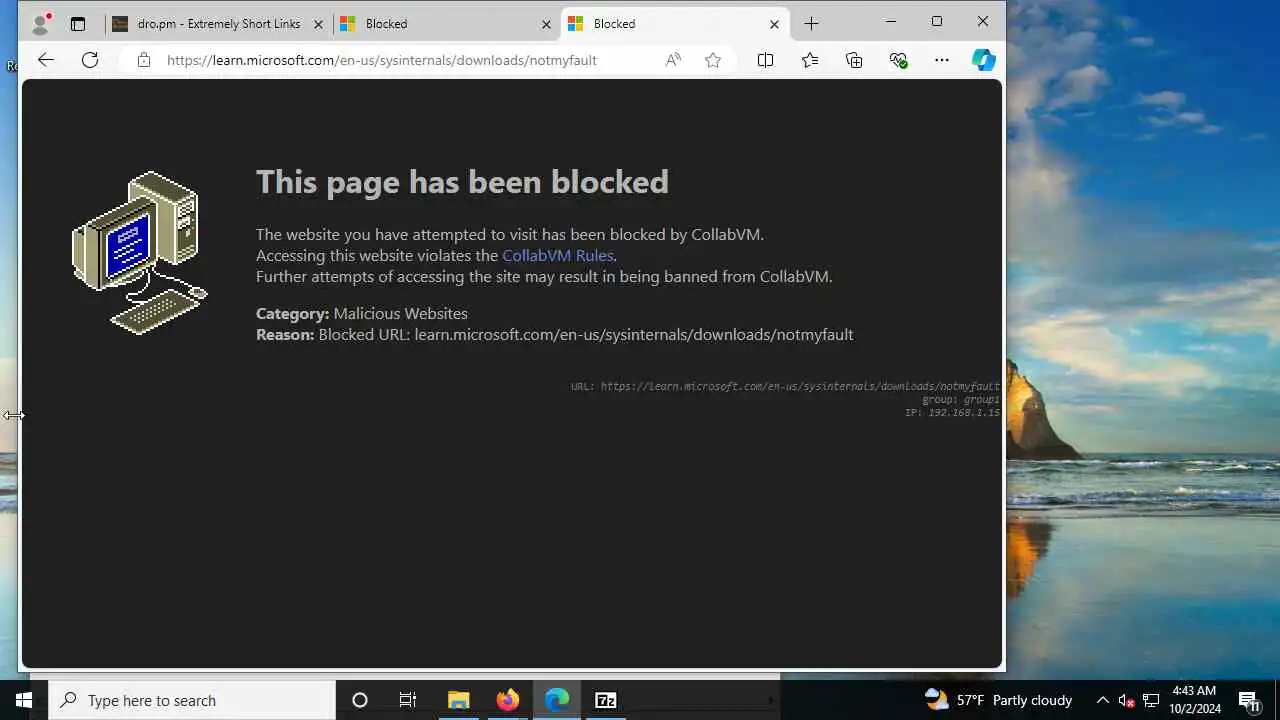Click the blocked computer illustration
Image resolution: width=1280 pixels, height=720 pixels.
pyautogui.click(x=140, y=252)
